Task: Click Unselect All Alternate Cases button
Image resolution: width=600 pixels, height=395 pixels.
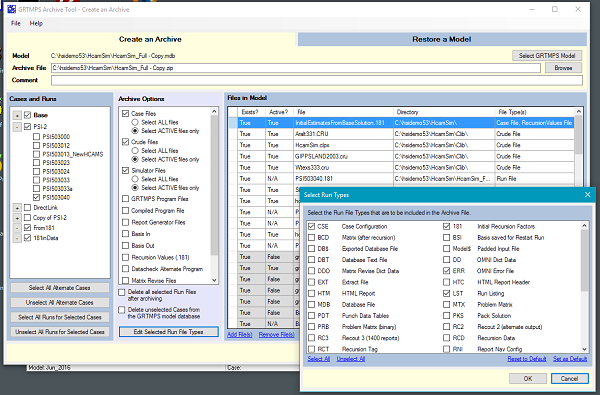Action: tap(60, 302)
